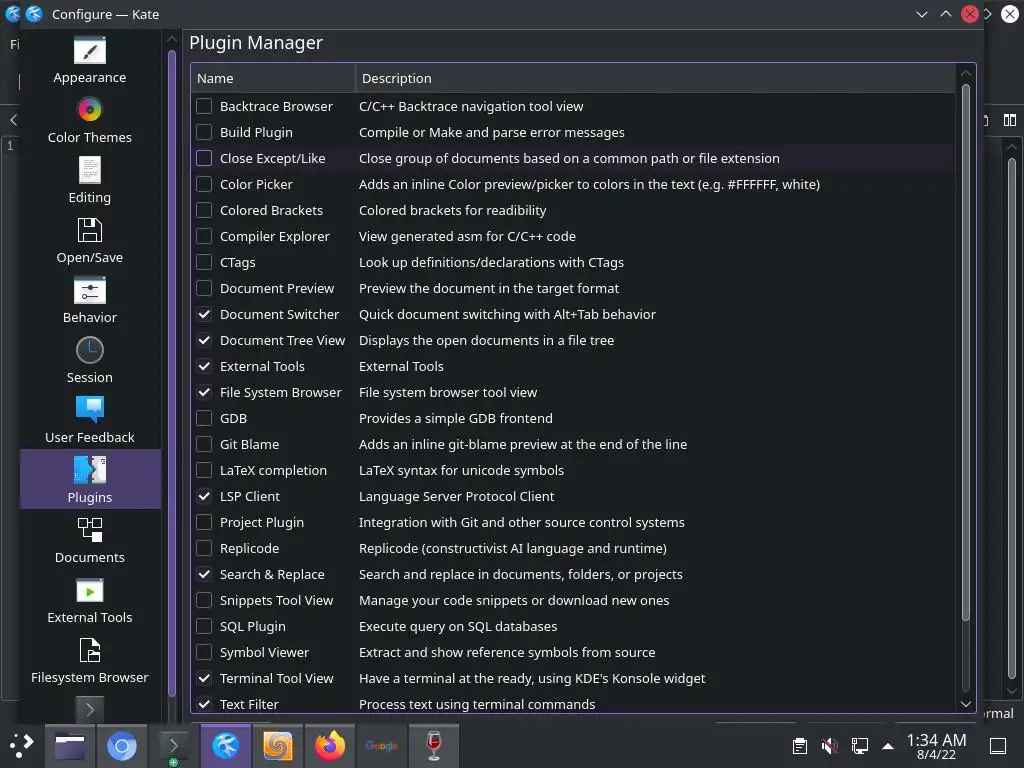Open the Editing settings page
The height and width of the screenshot is (768, 1024).
tap(89, 181)
